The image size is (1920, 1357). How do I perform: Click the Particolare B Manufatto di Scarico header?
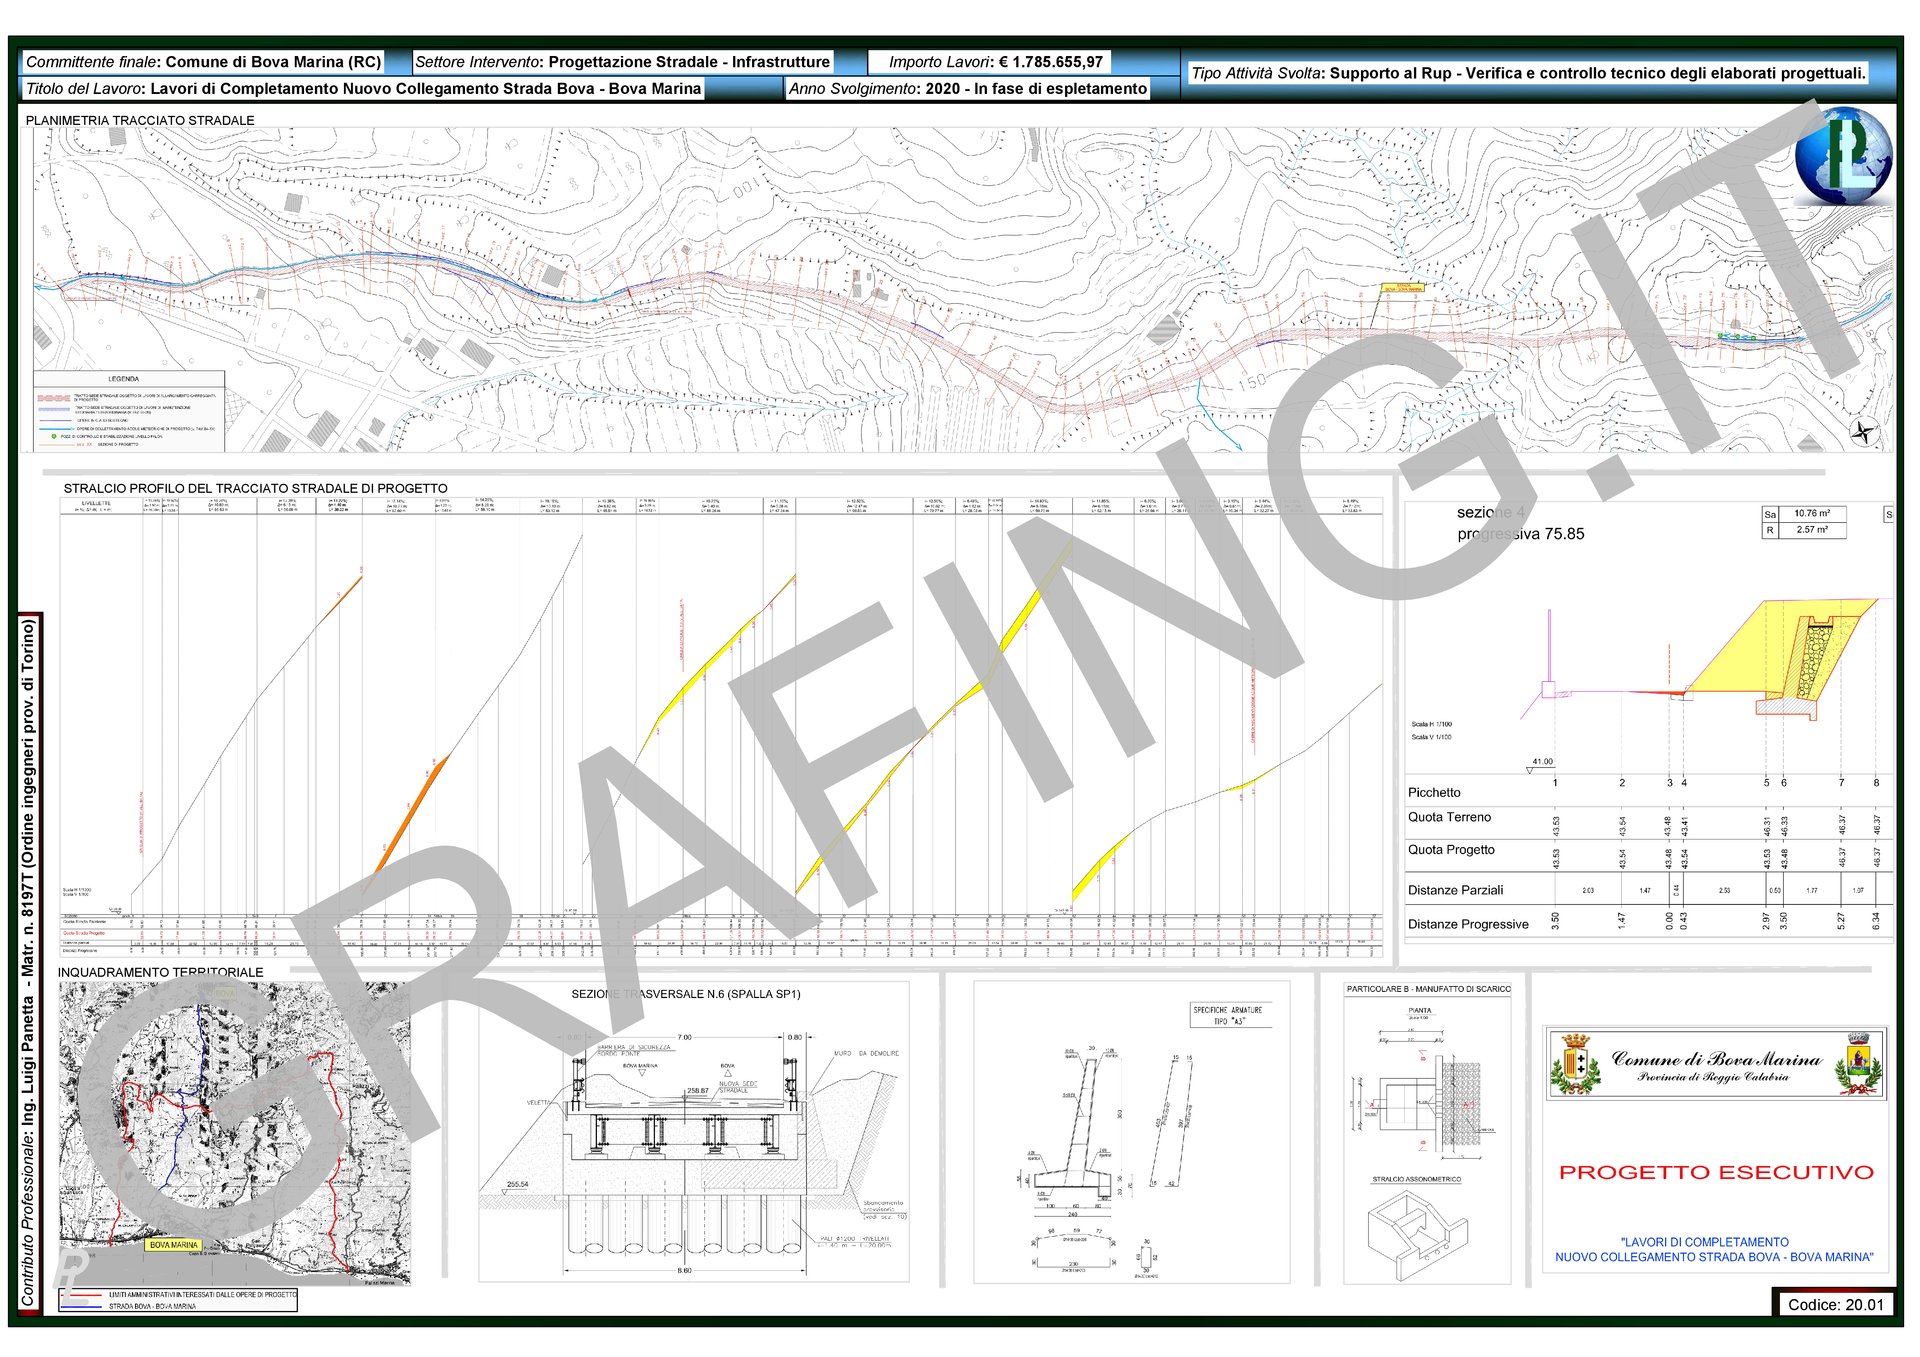tap(1428, 989)
